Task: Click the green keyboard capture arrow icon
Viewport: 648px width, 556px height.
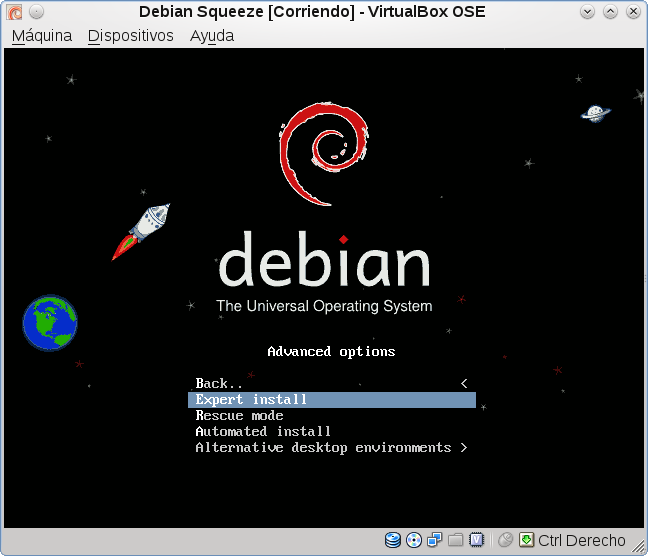Action: click(526, 540)
